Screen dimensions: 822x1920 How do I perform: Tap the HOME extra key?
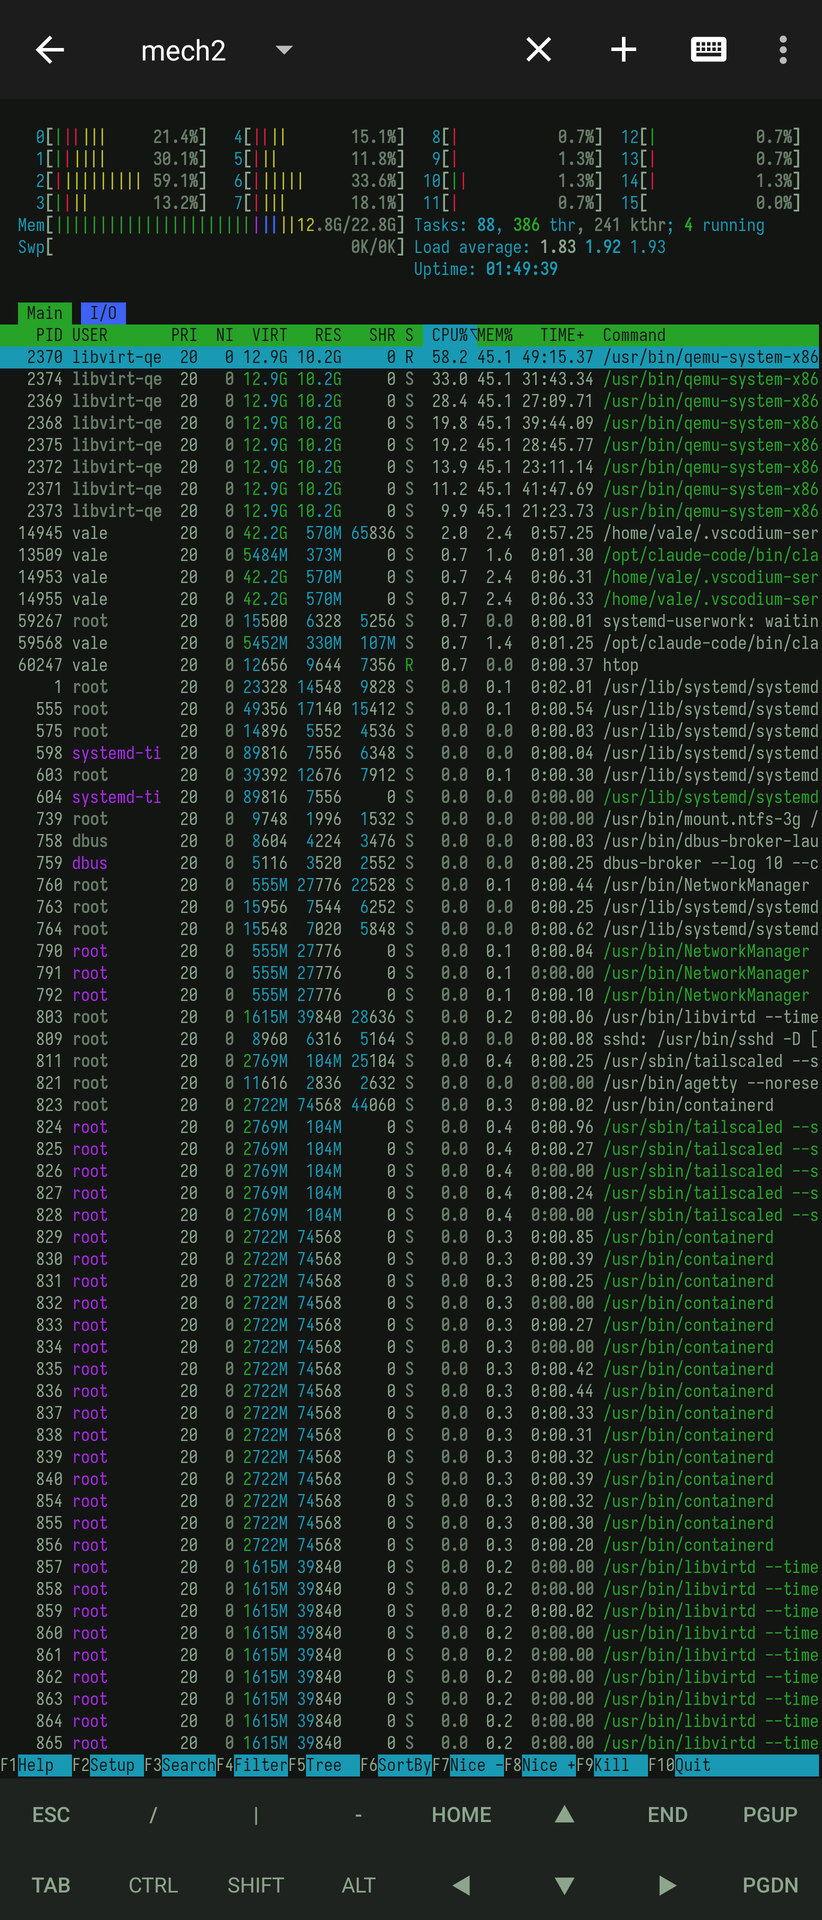coord(462,1815)
